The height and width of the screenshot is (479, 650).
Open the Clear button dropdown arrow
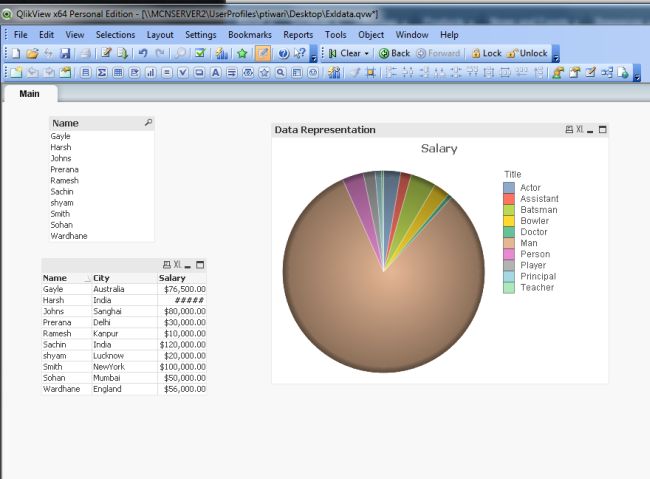click(366, 53)
